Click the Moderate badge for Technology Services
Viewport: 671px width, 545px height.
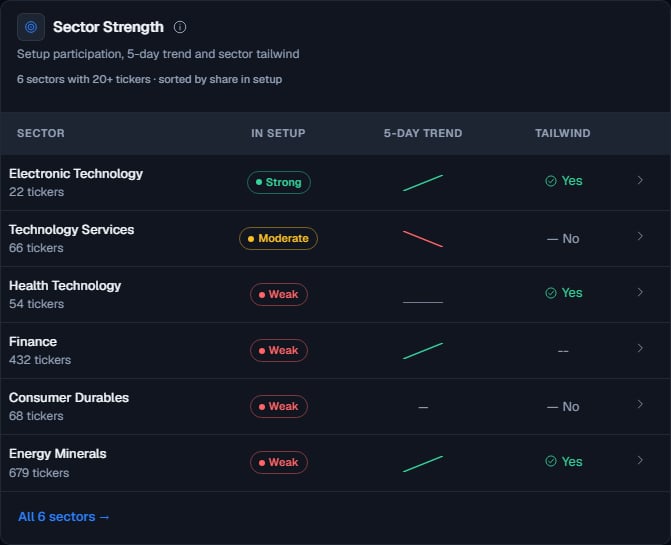coord(278,238)
